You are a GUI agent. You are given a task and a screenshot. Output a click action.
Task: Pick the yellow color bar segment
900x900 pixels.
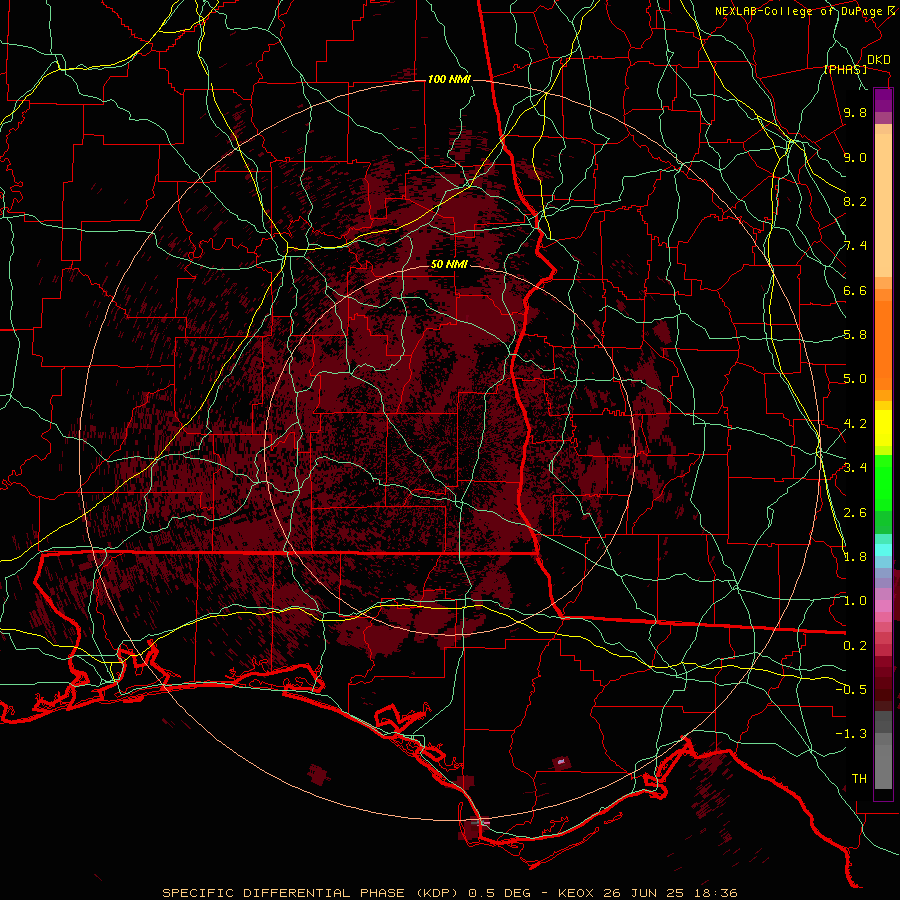point(883,428)
